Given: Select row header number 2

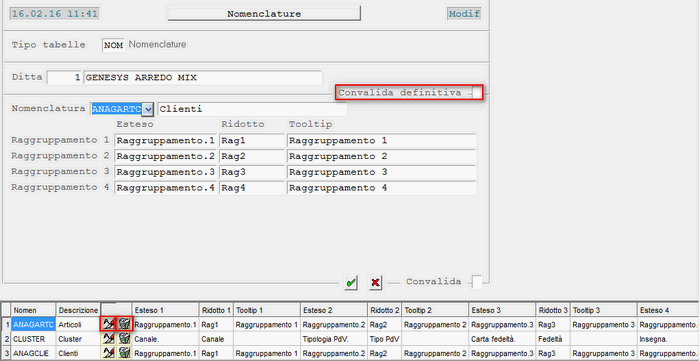Looking at the screenshot, I should [x=7, y=339].
